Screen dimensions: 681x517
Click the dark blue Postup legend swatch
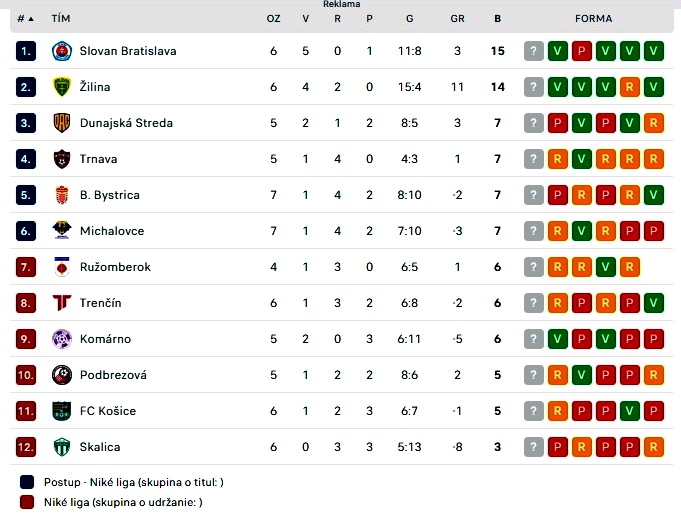coord(27,482)
